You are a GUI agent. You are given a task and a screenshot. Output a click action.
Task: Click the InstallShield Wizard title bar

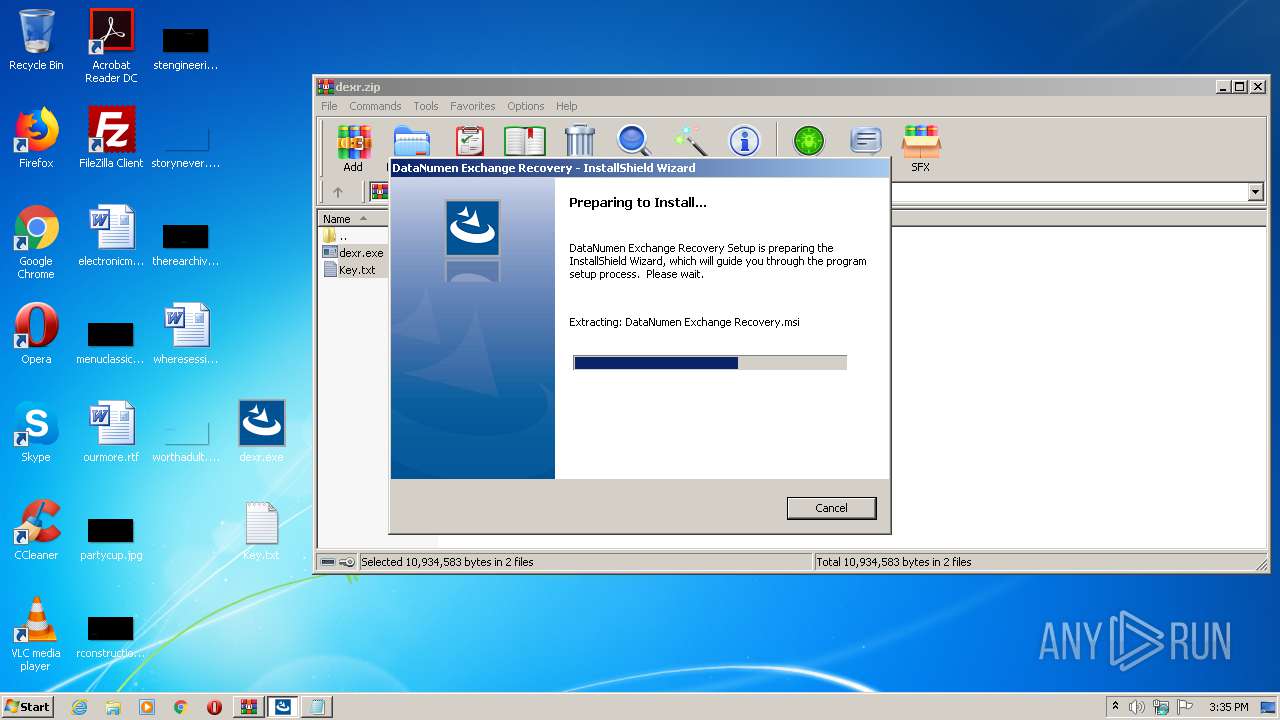(640, 168)
